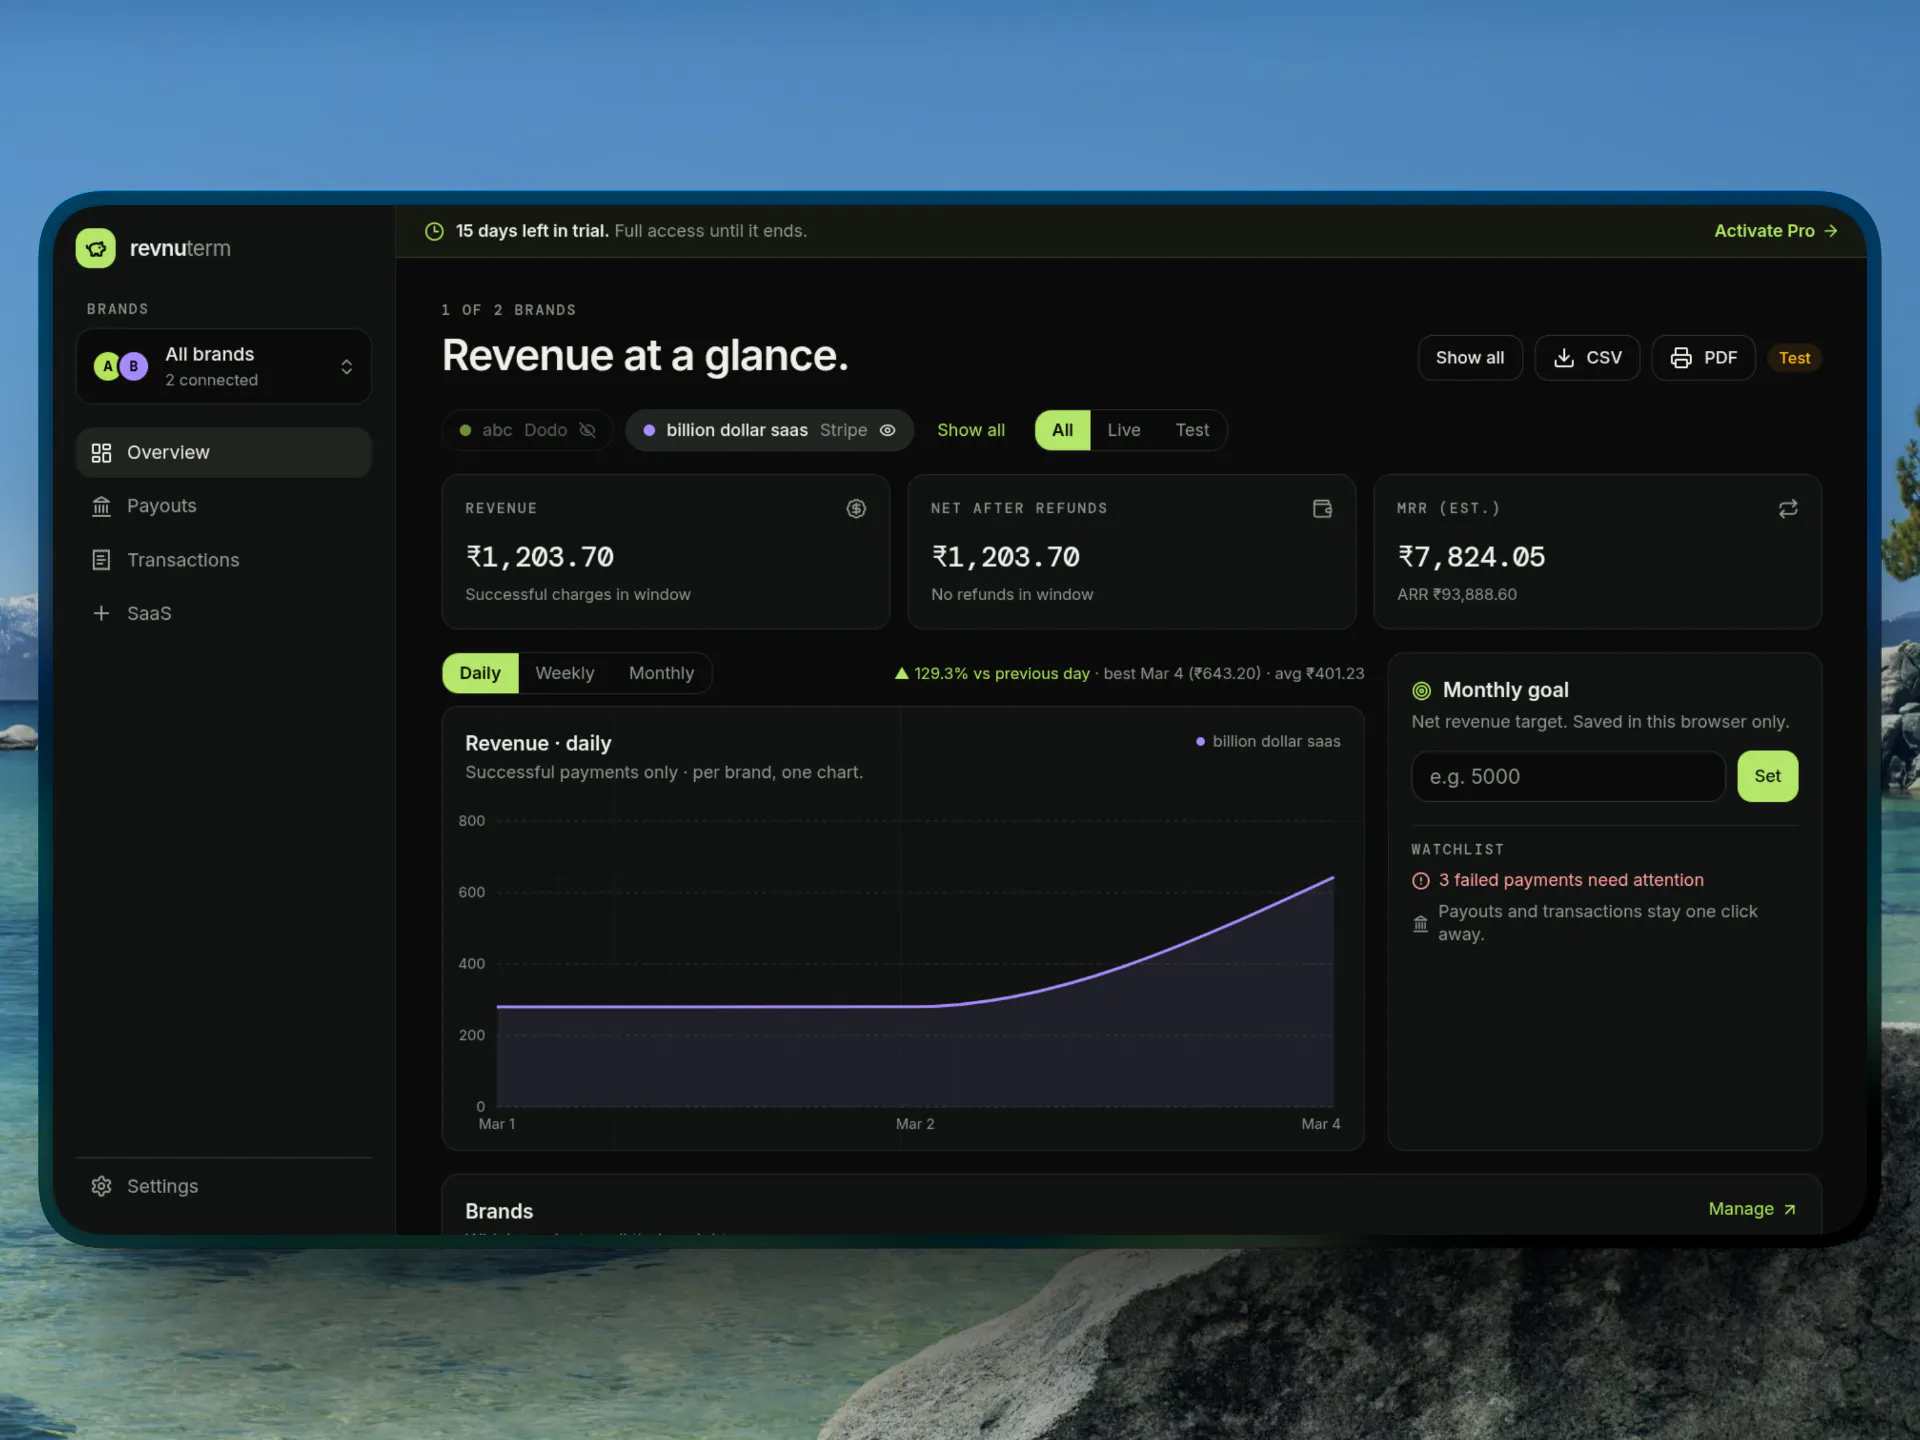Click the 3 failed payments need attention alert
The width and height of the screenshot is (1920, 1440).
pyautogui.click(x=1557, y=881)
